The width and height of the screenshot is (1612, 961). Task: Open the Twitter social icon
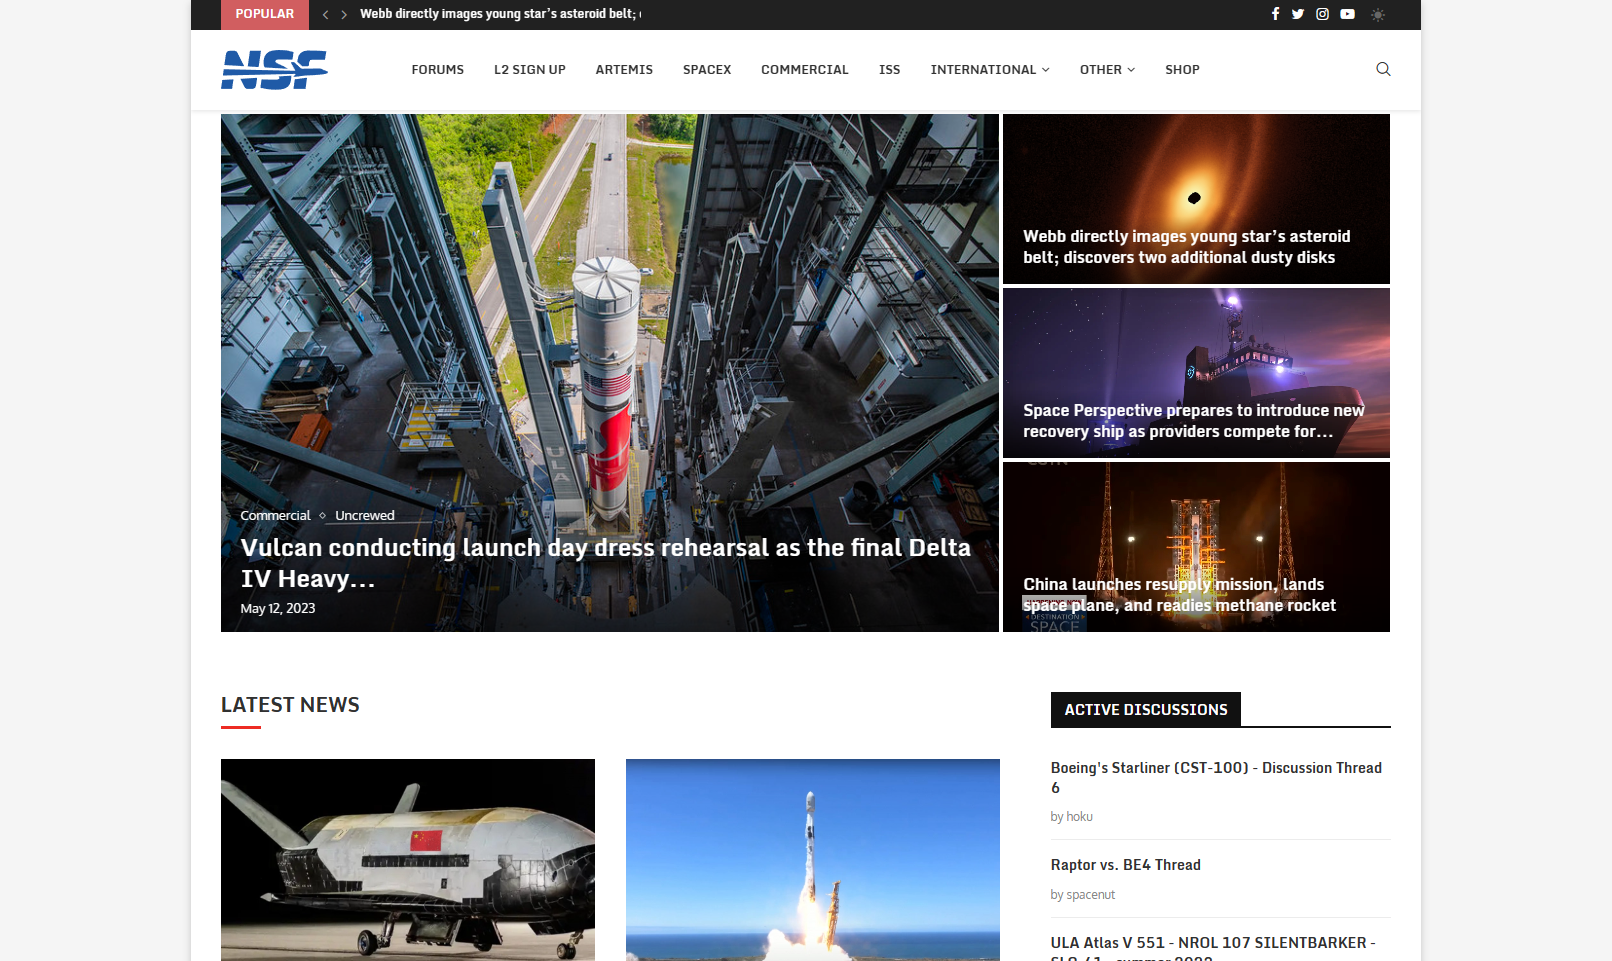click(1298, 14)
